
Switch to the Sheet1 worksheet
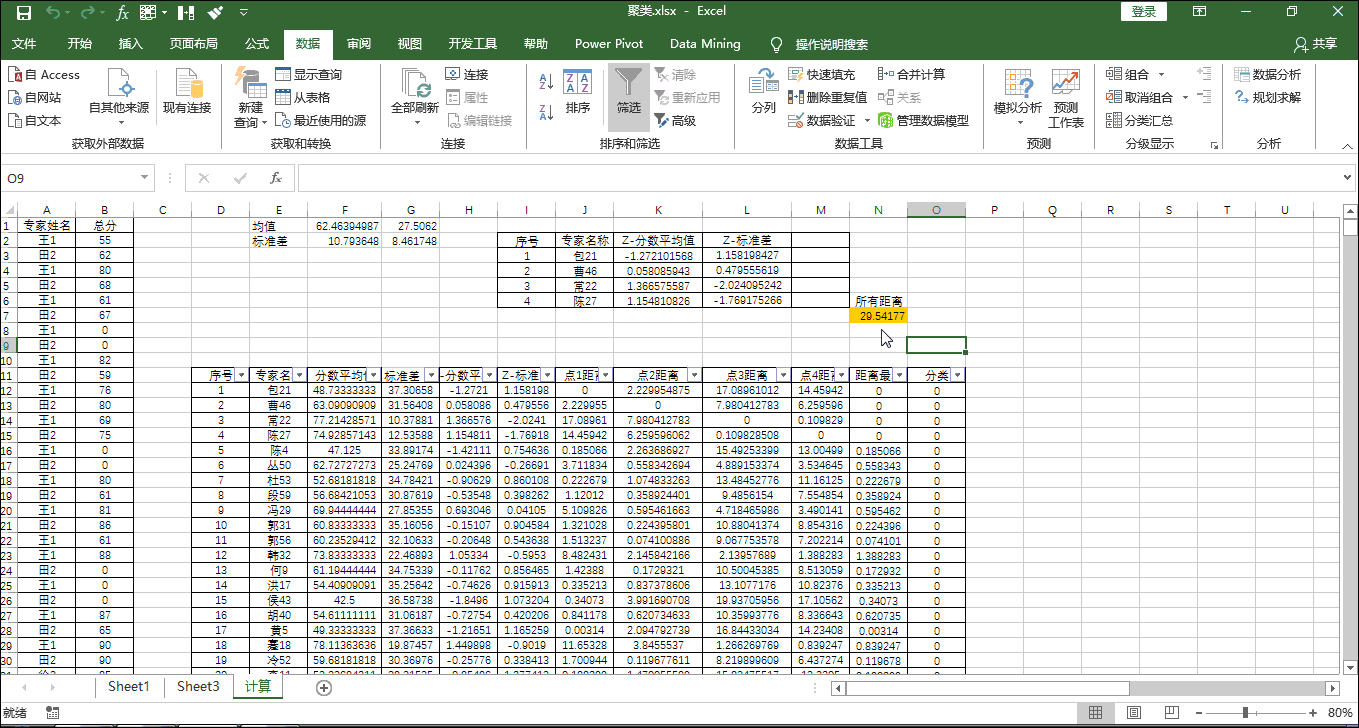pyautogui.click(x=128, y=688)
